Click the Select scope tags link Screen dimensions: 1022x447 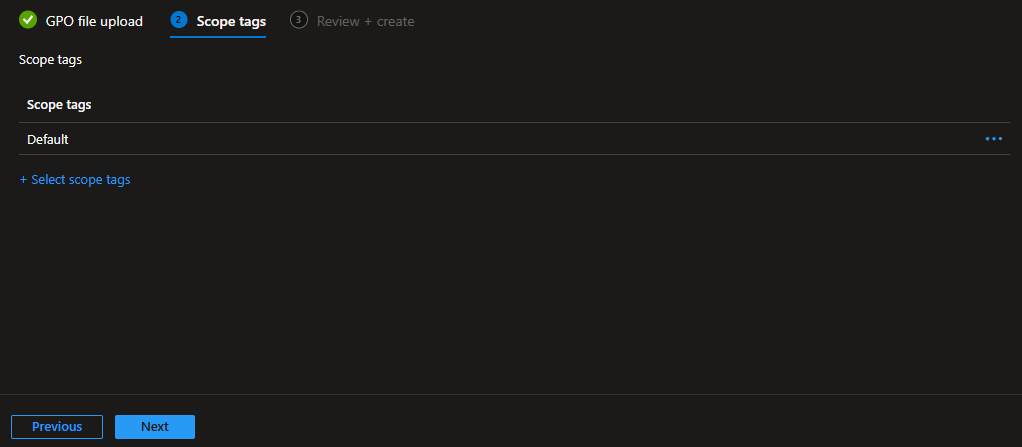[x=80, y=180]
